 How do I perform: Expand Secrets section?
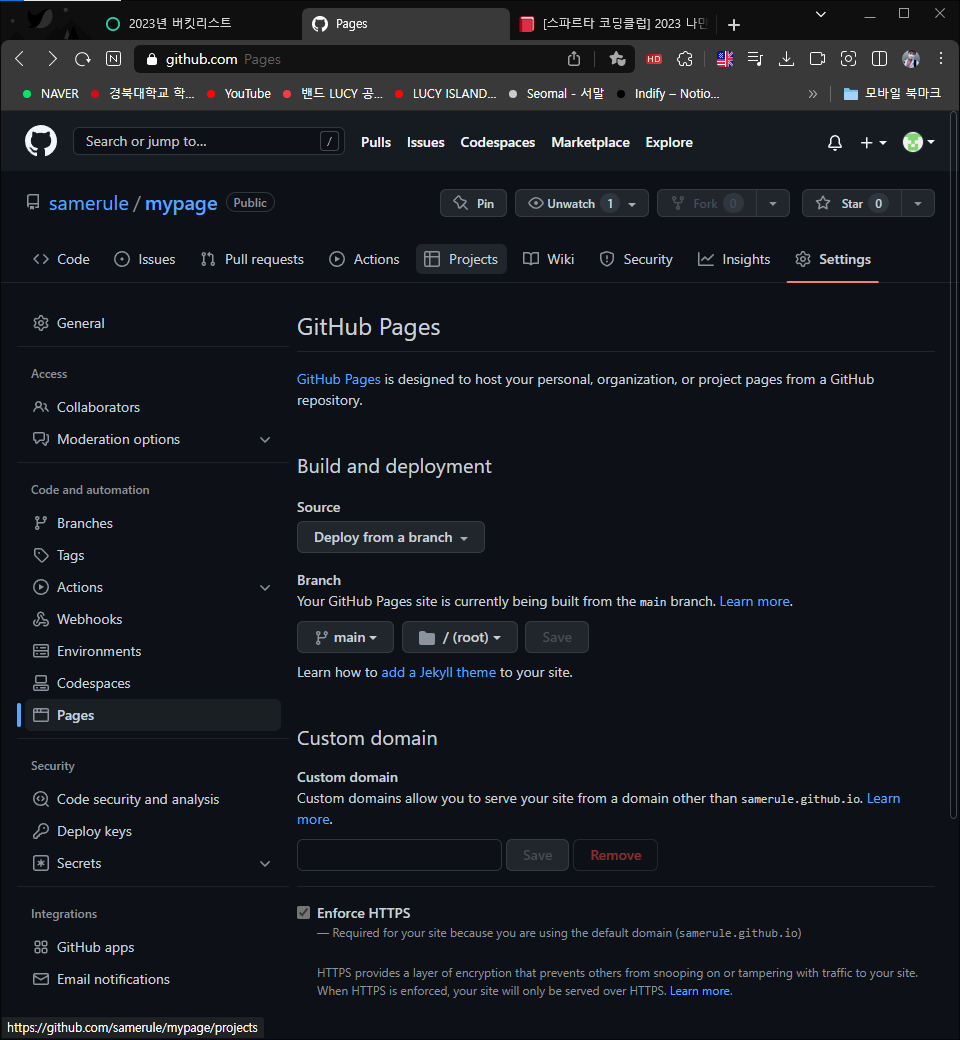153,864
